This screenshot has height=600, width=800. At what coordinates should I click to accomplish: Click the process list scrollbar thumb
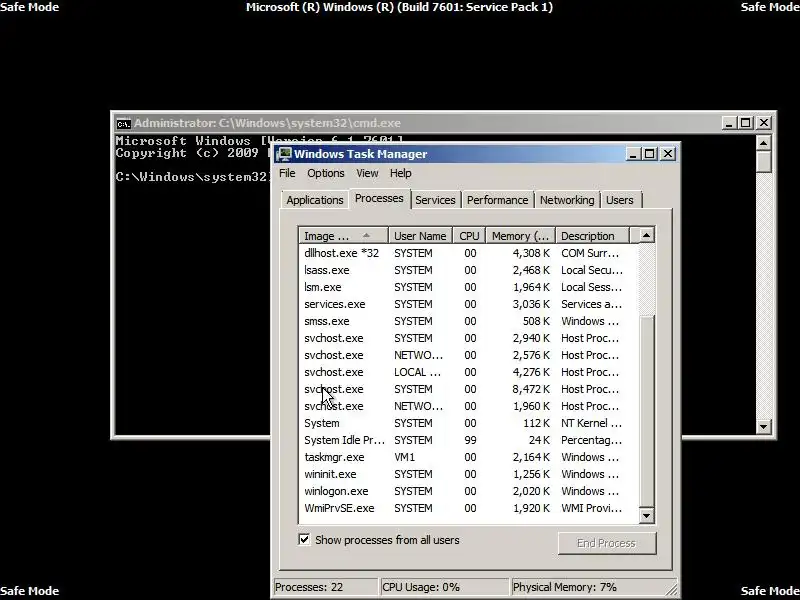click(x=646, y=411)
